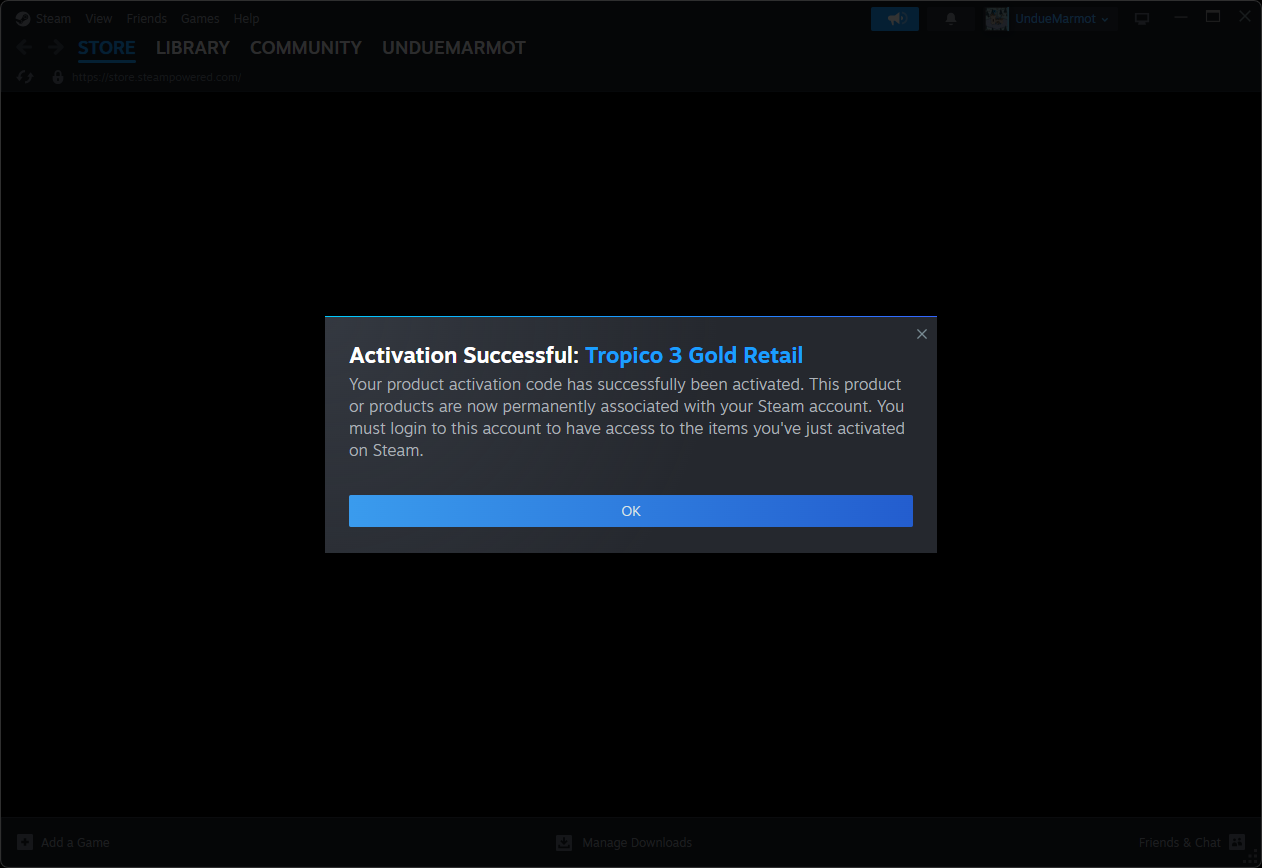This screenshot has height=868, width=1262.
Task: Open the notifications bell
Action: (x=950, y=19)
